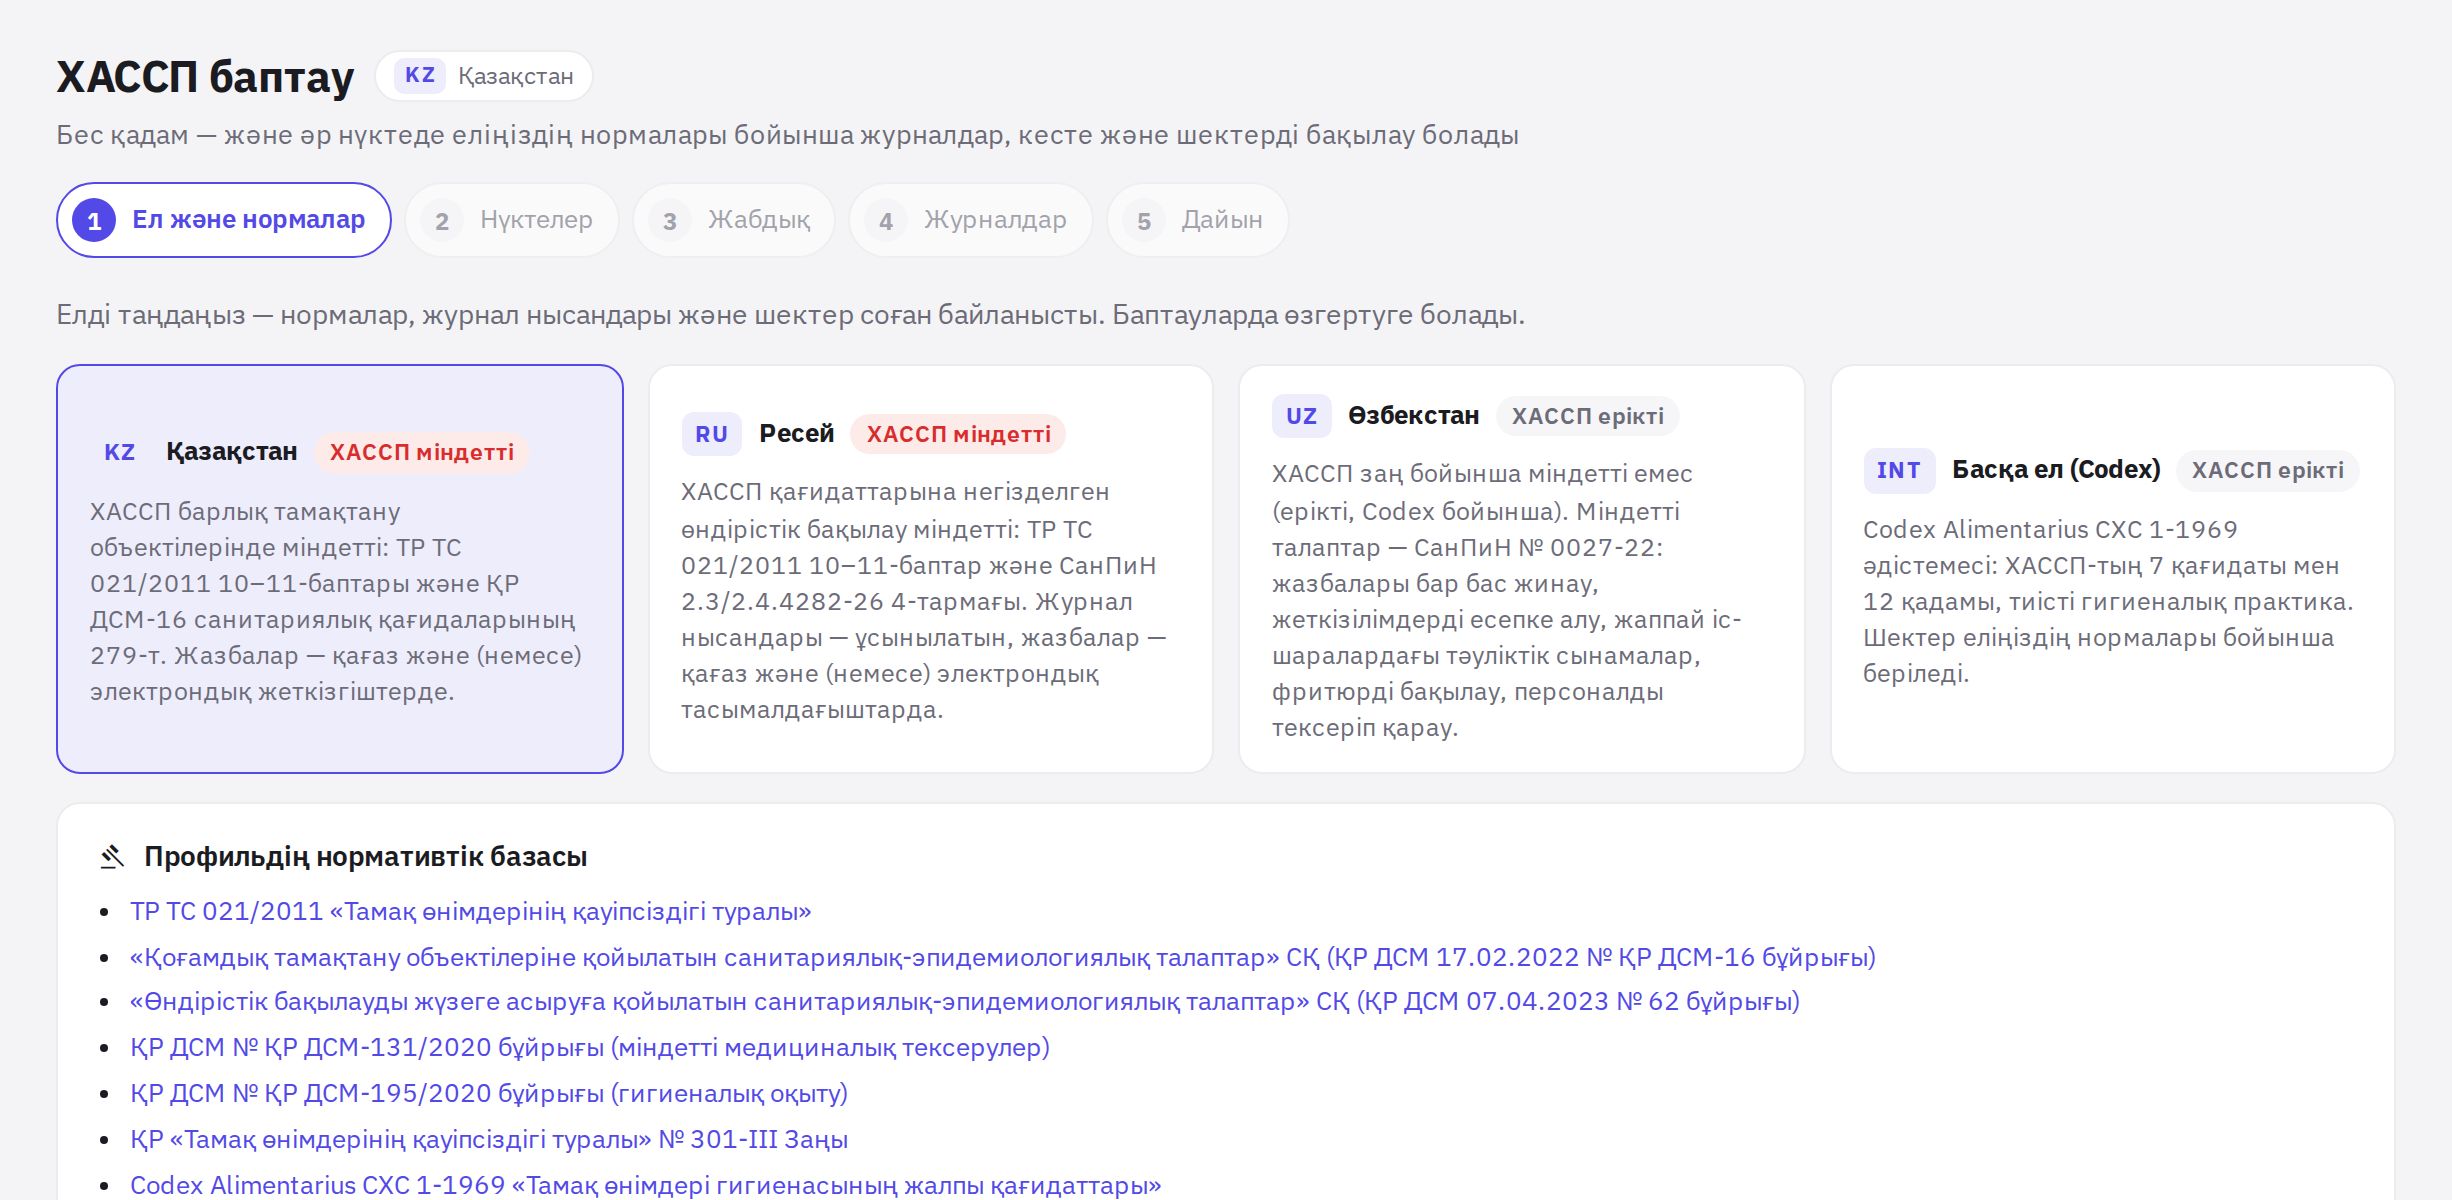Click the INT badge on Басқа ел card

pyautogui.click(x=1898, y=470)
